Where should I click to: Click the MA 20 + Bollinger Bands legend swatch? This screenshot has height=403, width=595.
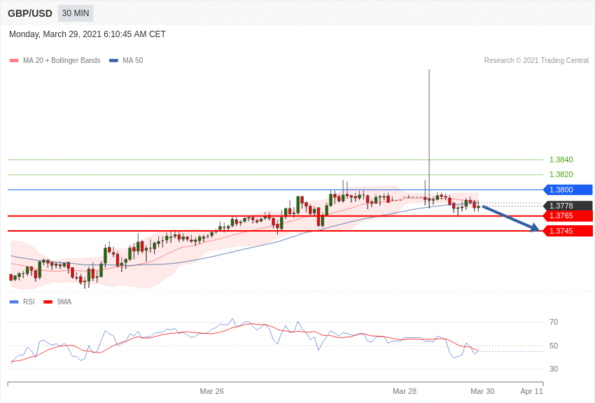click(14, 60)
